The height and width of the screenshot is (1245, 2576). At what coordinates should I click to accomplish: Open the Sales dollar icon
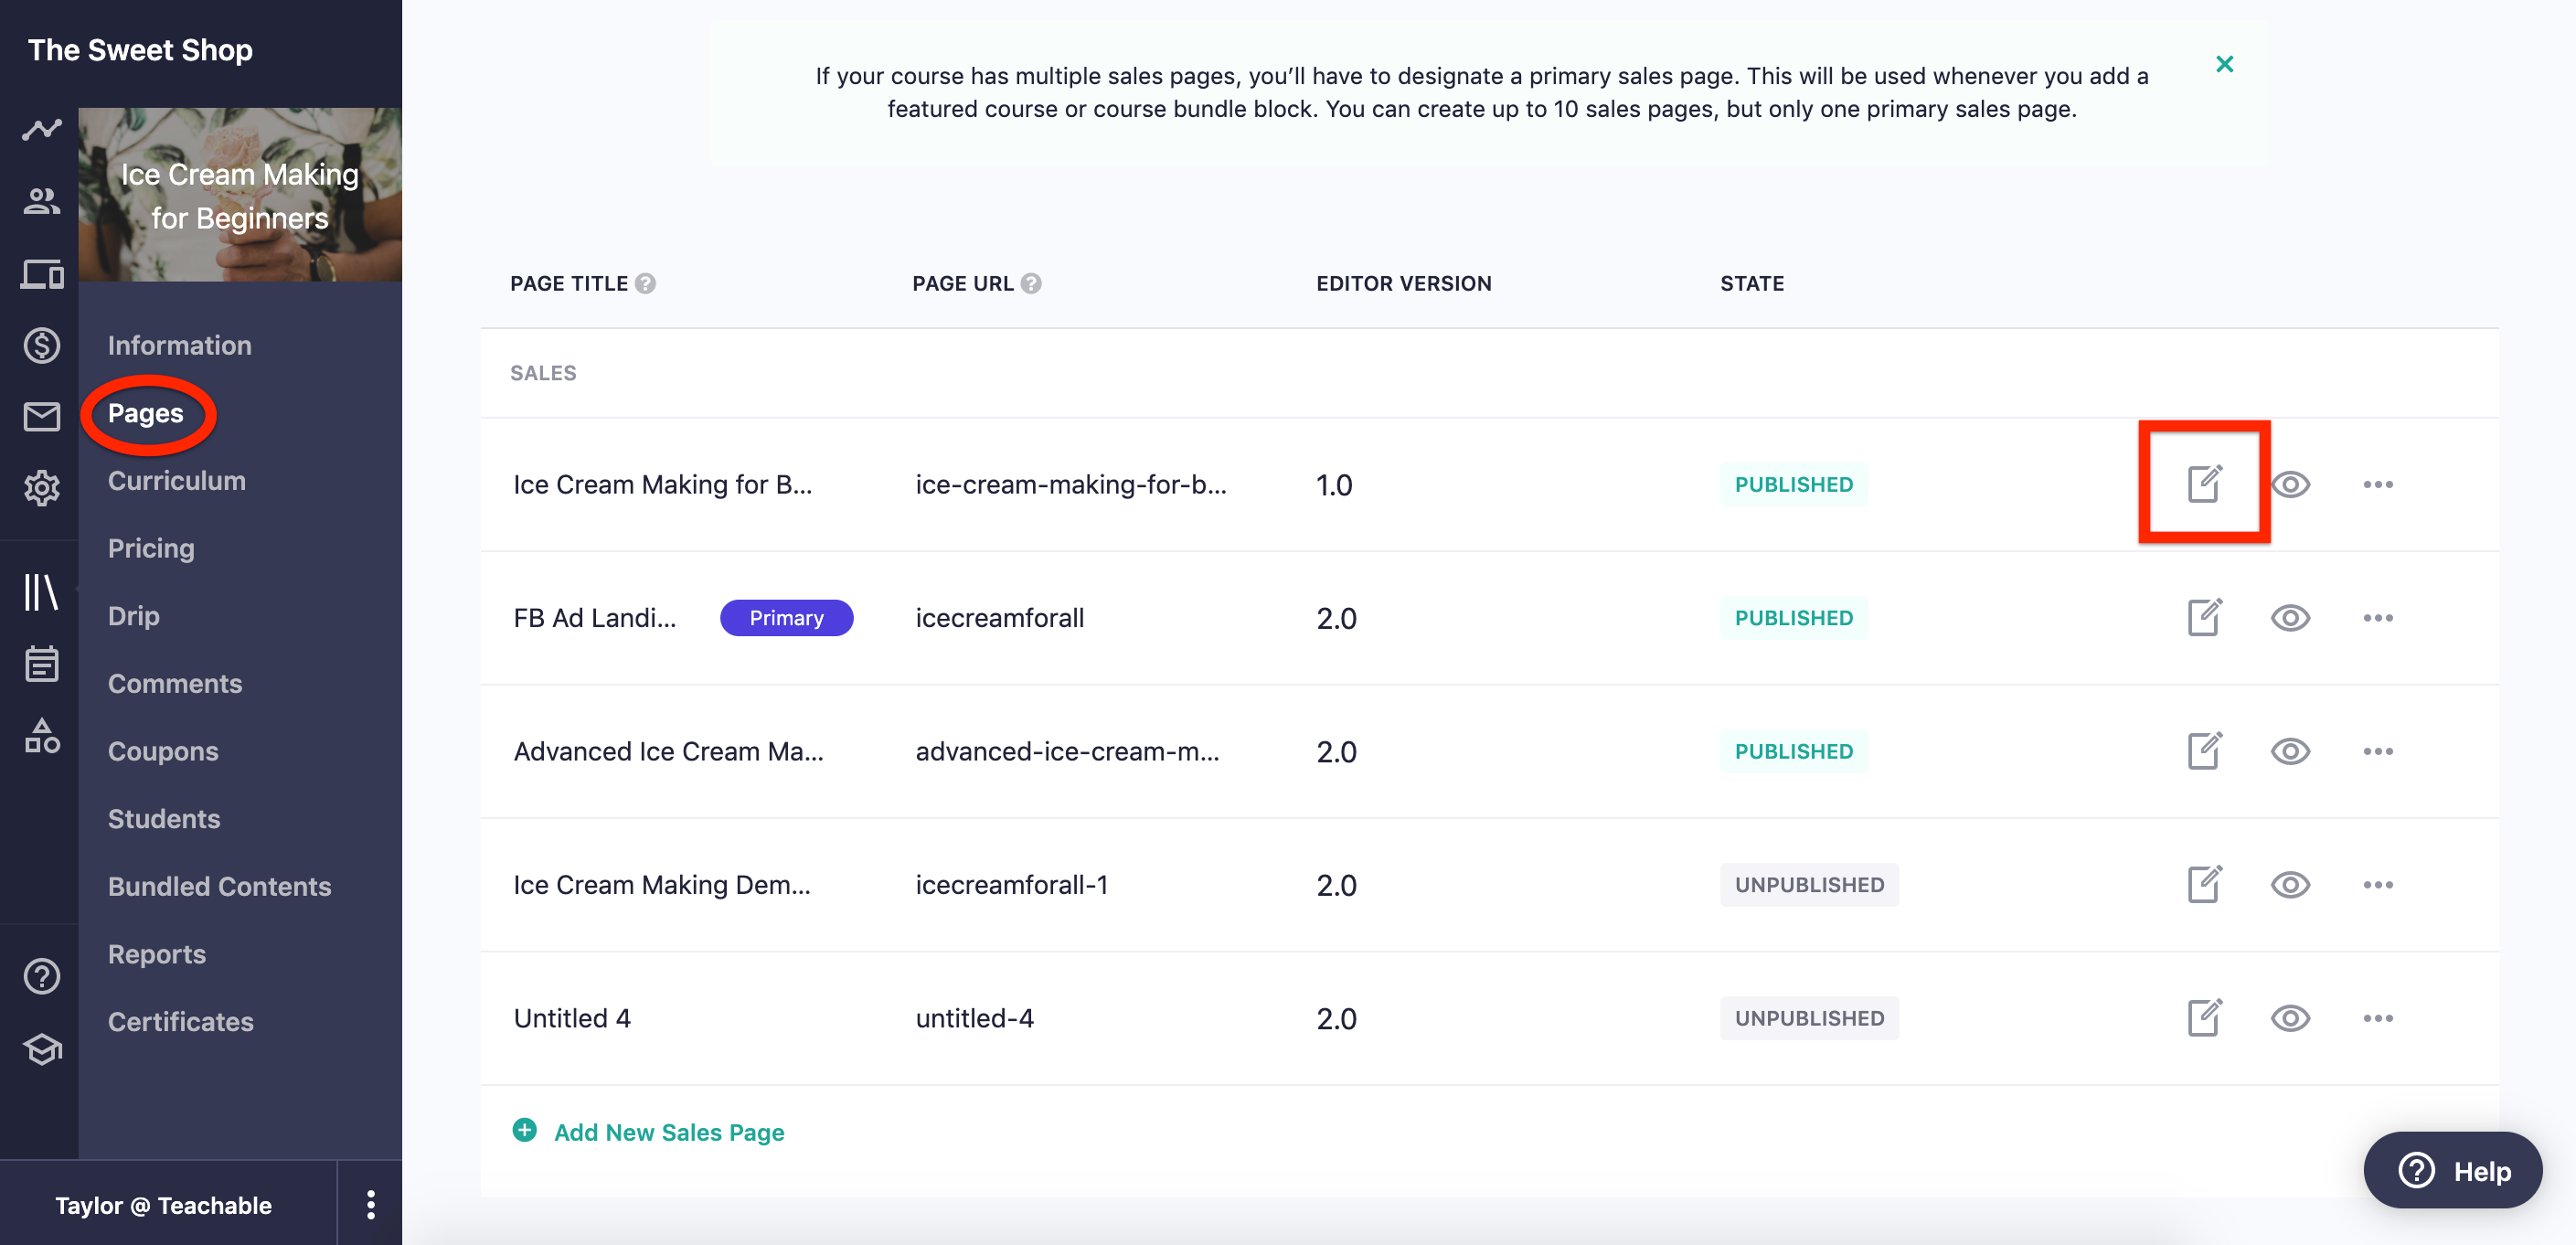(x=41, y=345)
